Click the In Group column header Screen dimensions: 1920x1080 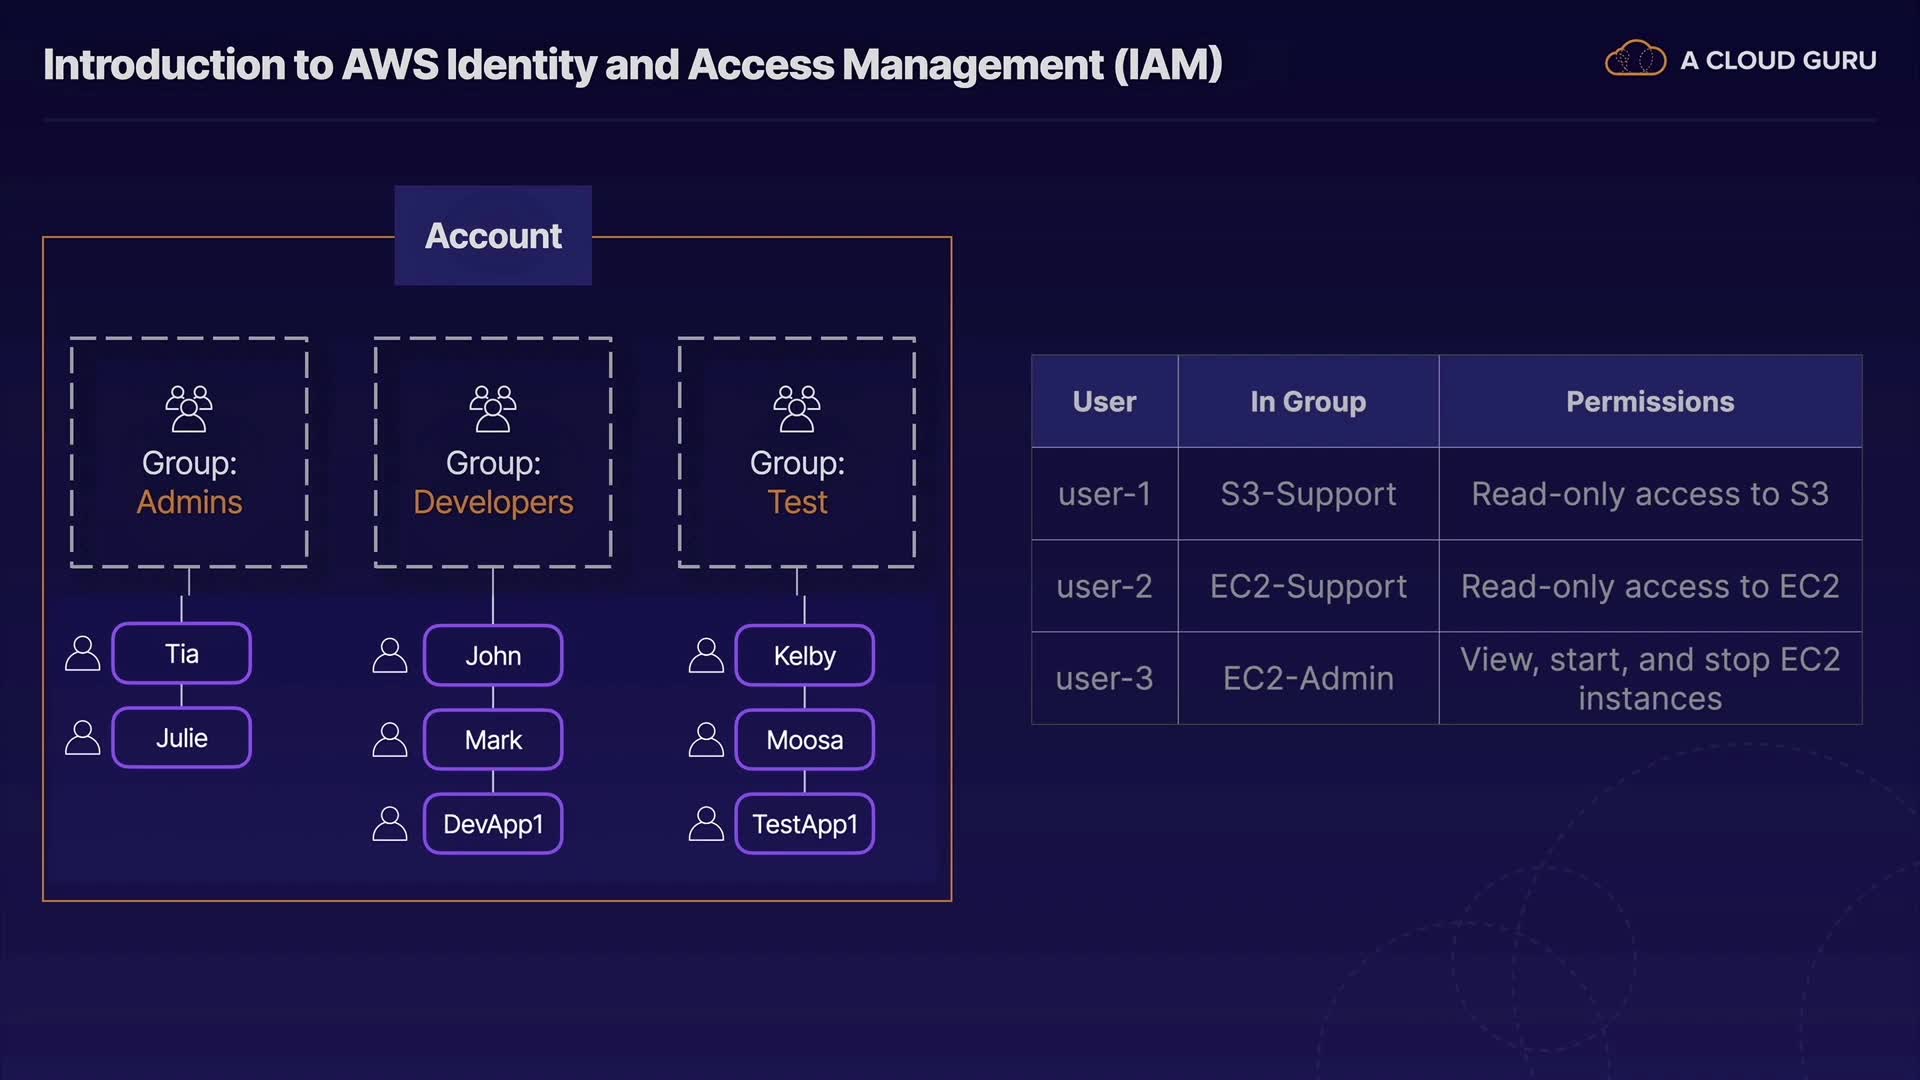click(x=1308, y=401)
